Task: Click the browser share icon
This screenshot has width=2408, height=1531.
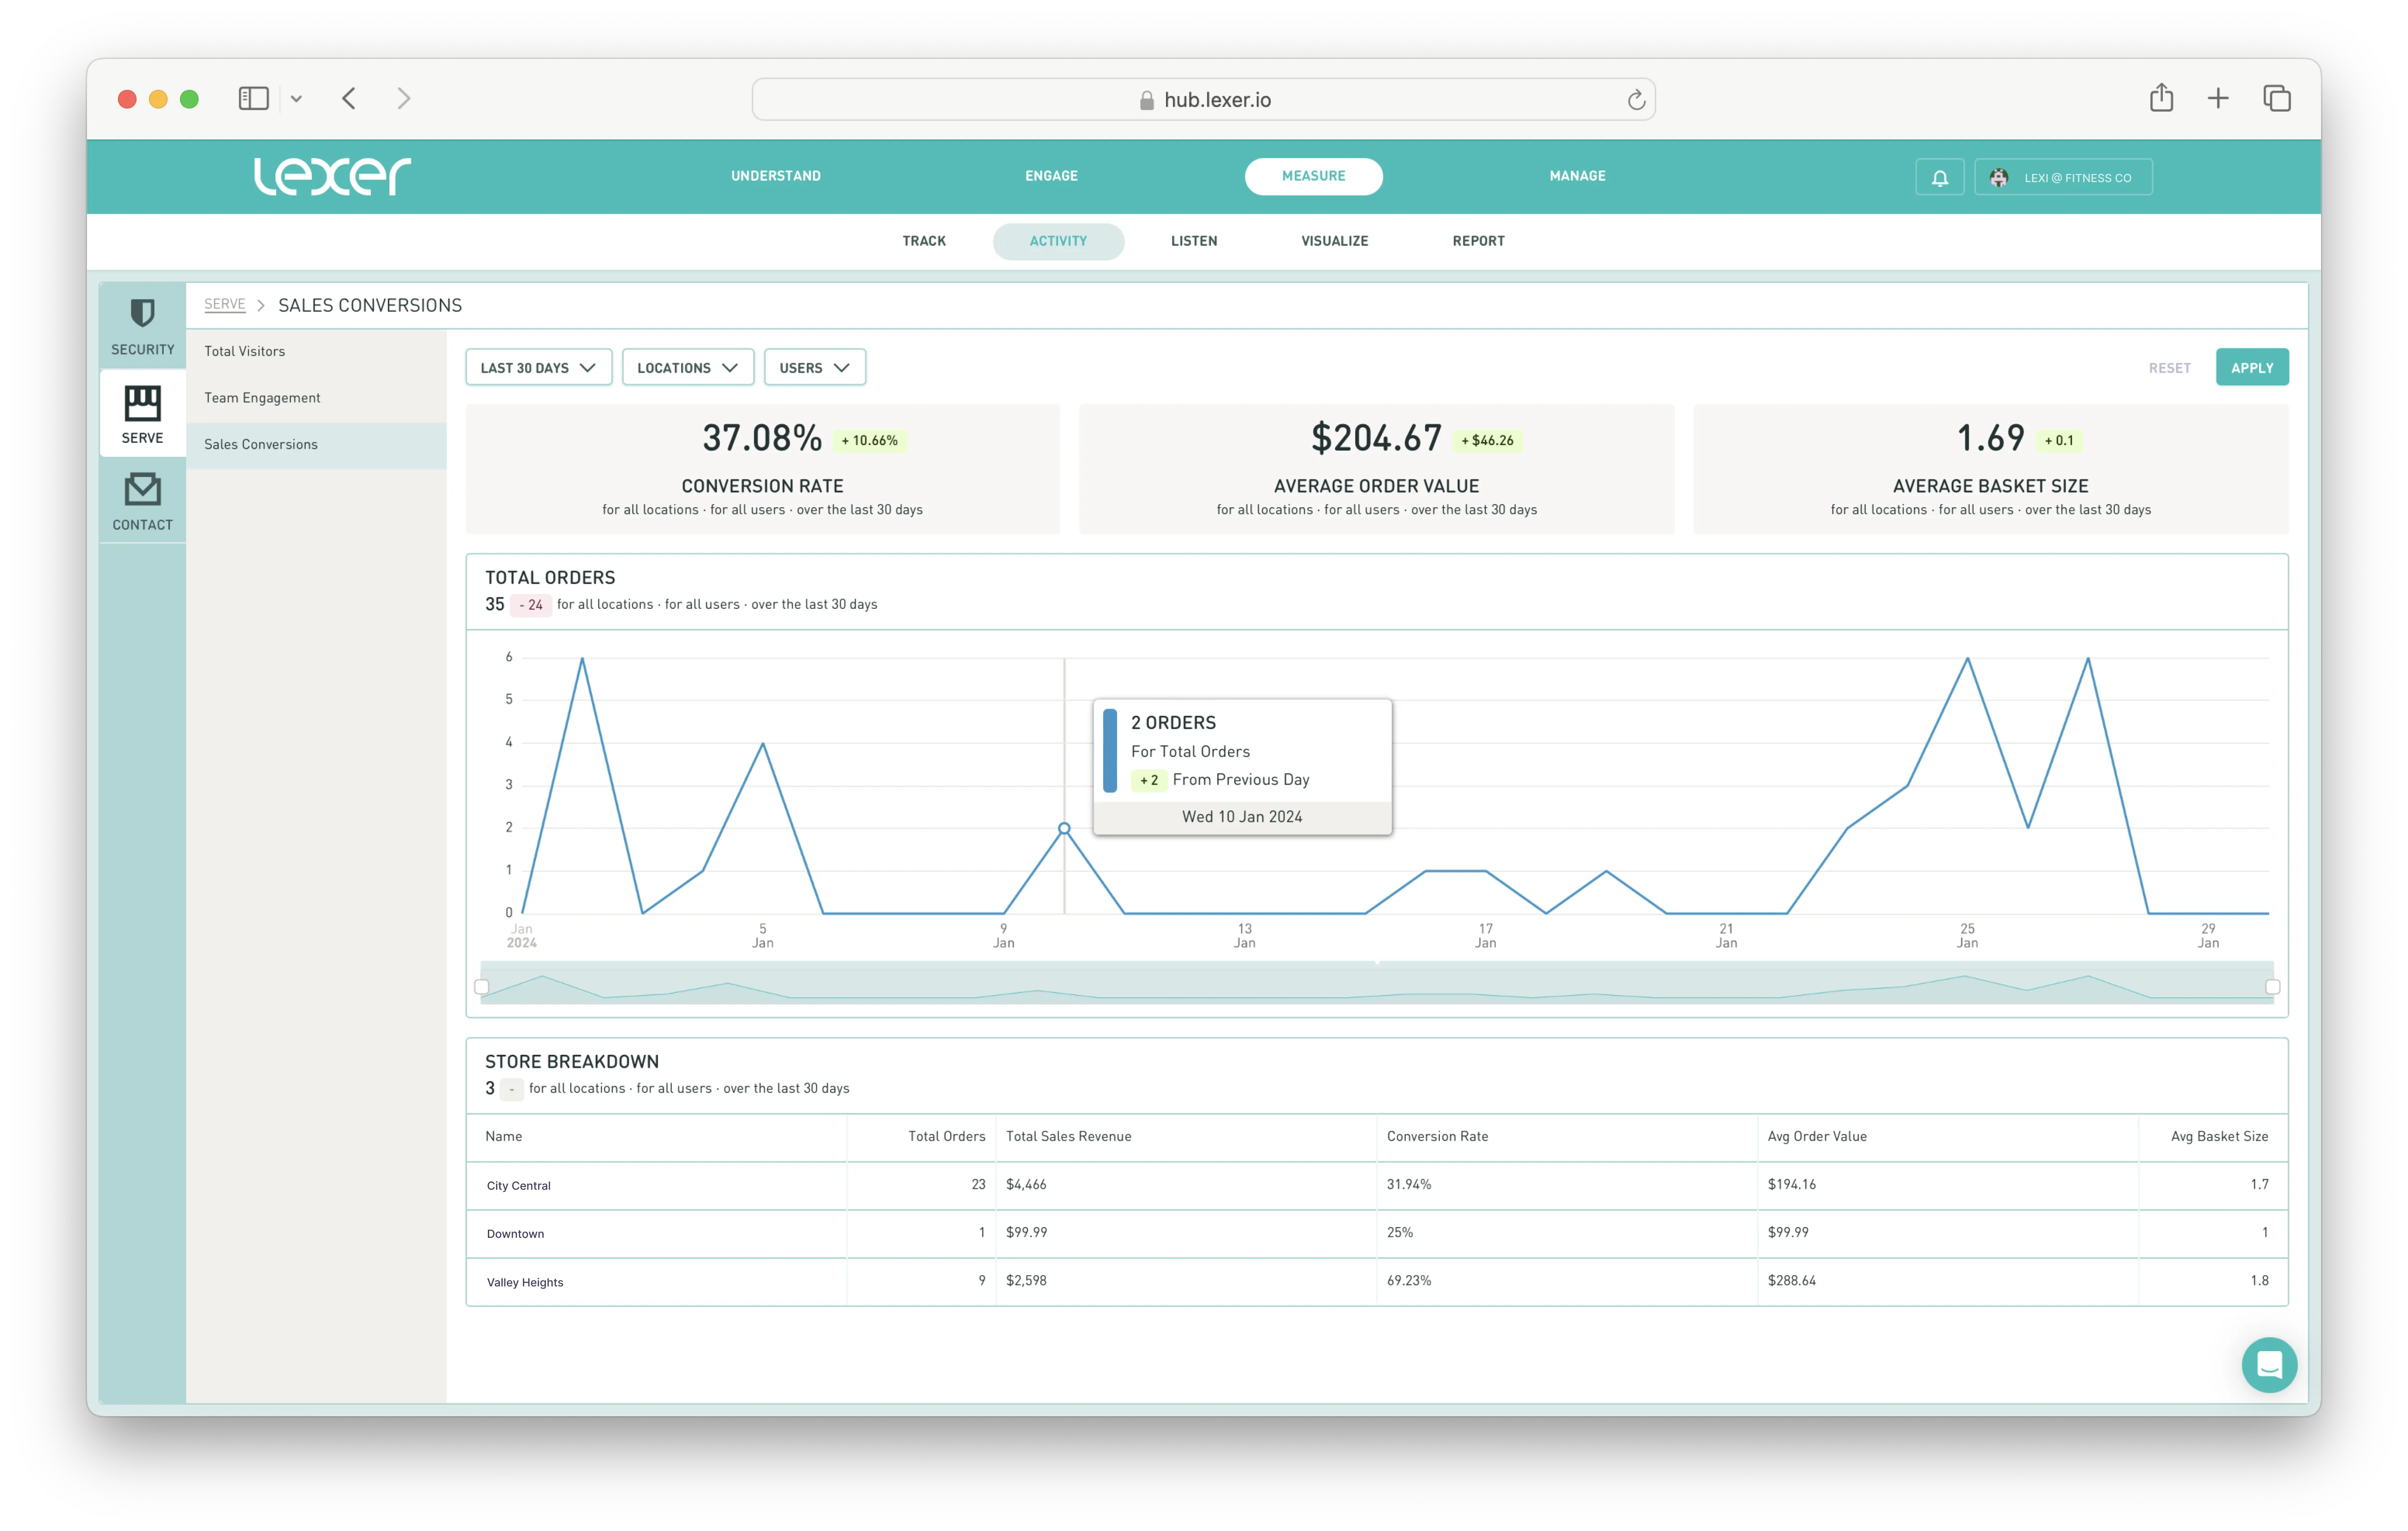Action: point(2161,98)
